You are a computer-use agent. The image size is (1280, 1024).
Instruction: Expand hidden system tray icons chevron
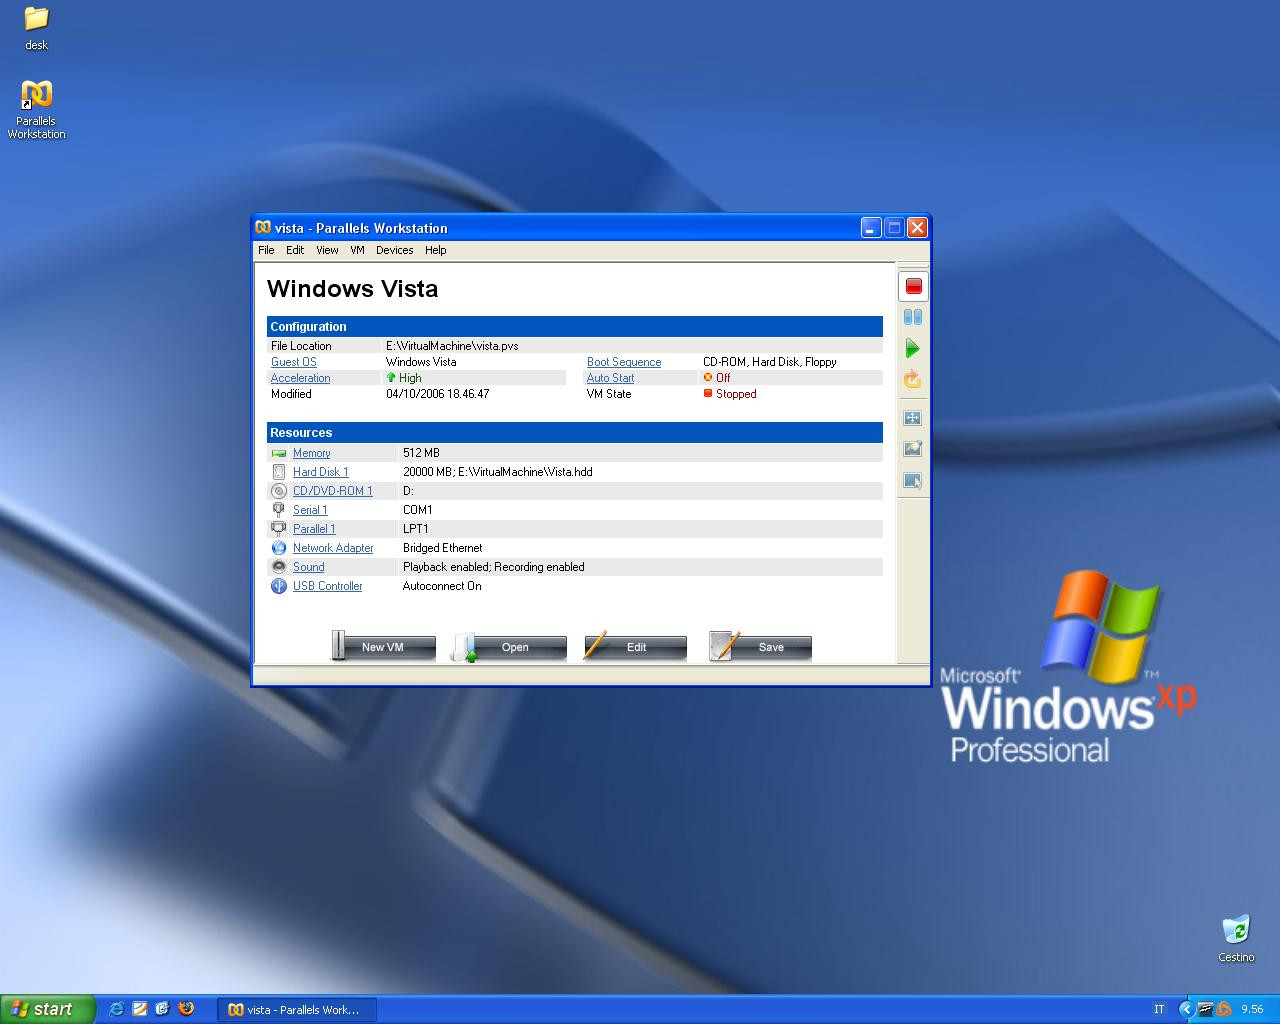pyautogui.click(x=1187, y=1009)
